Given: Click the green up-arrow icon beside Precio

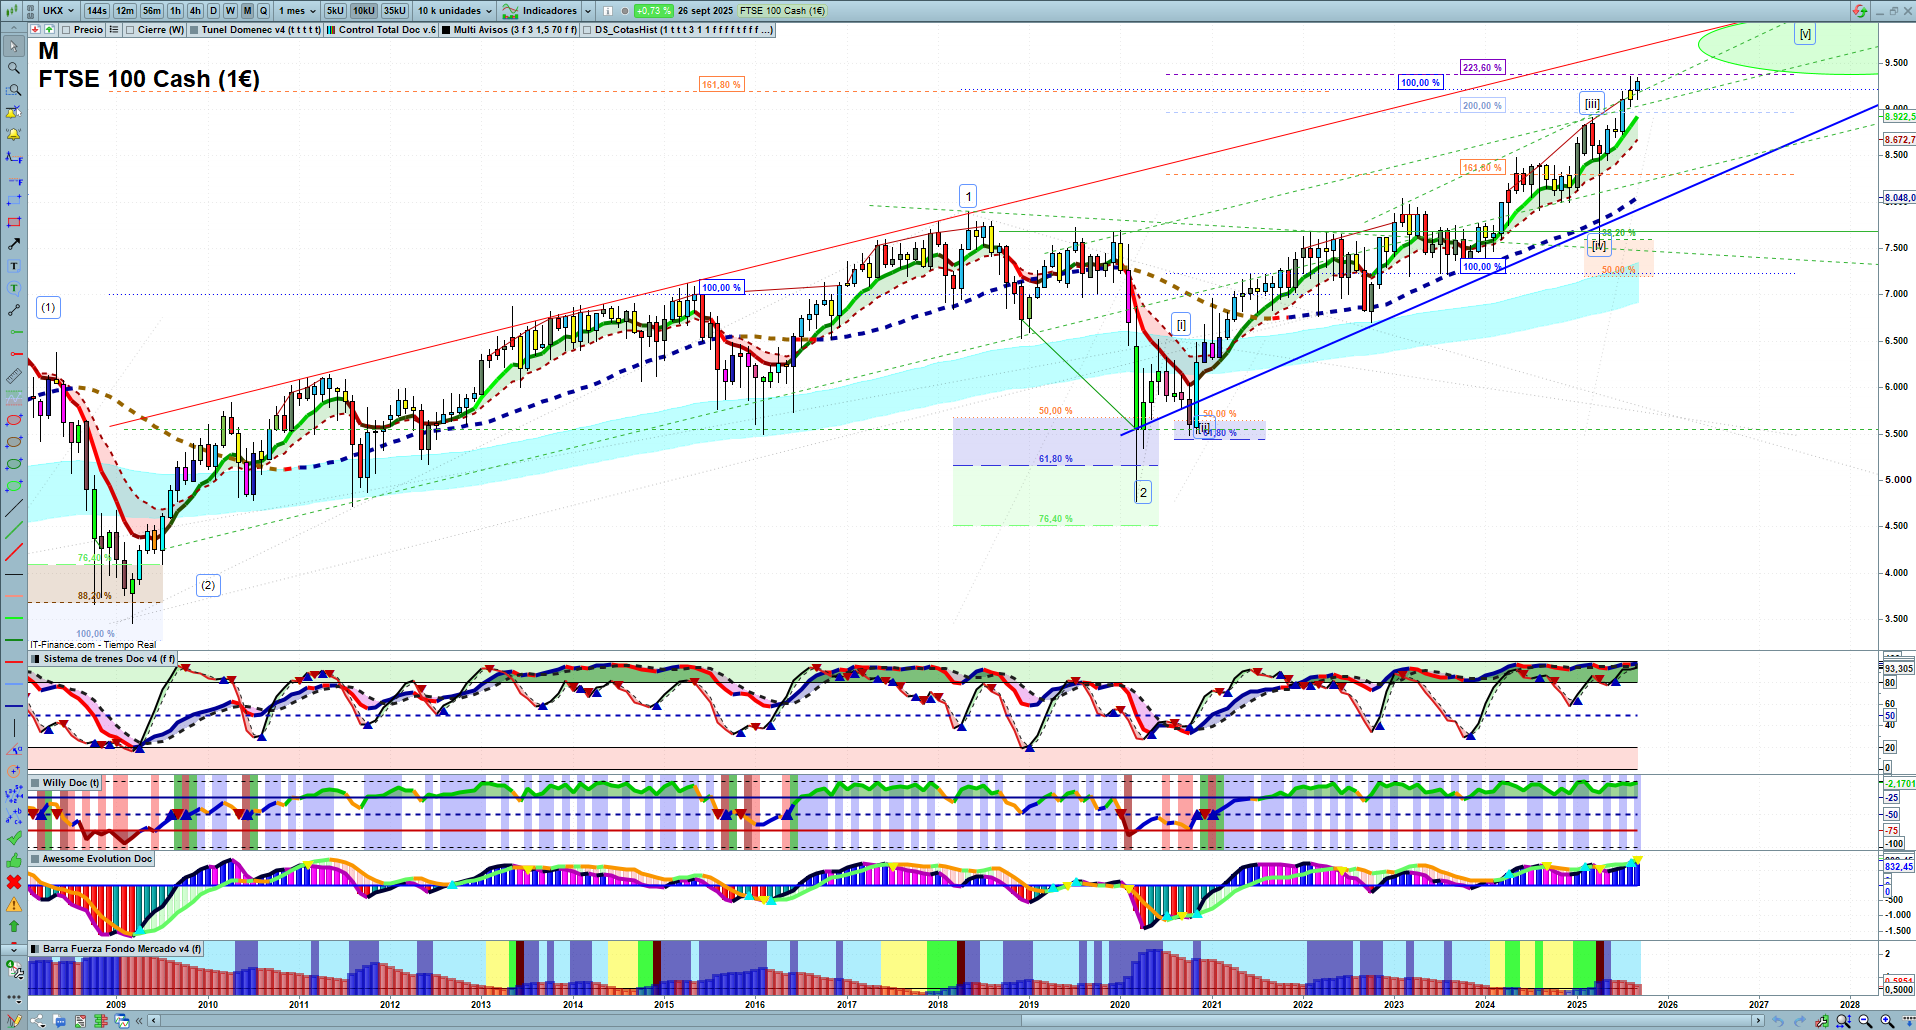Looking at the screenshot, I should [x=49, y=30].
